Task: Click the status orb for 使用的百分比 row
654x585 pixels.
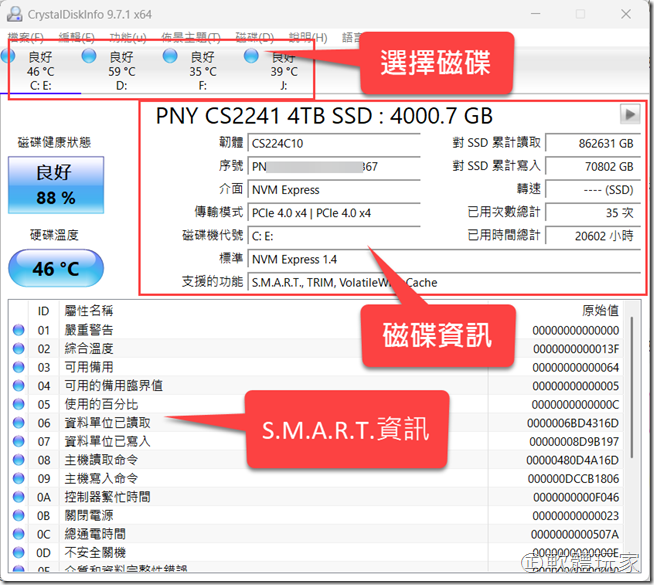Action: pos(18,404)
